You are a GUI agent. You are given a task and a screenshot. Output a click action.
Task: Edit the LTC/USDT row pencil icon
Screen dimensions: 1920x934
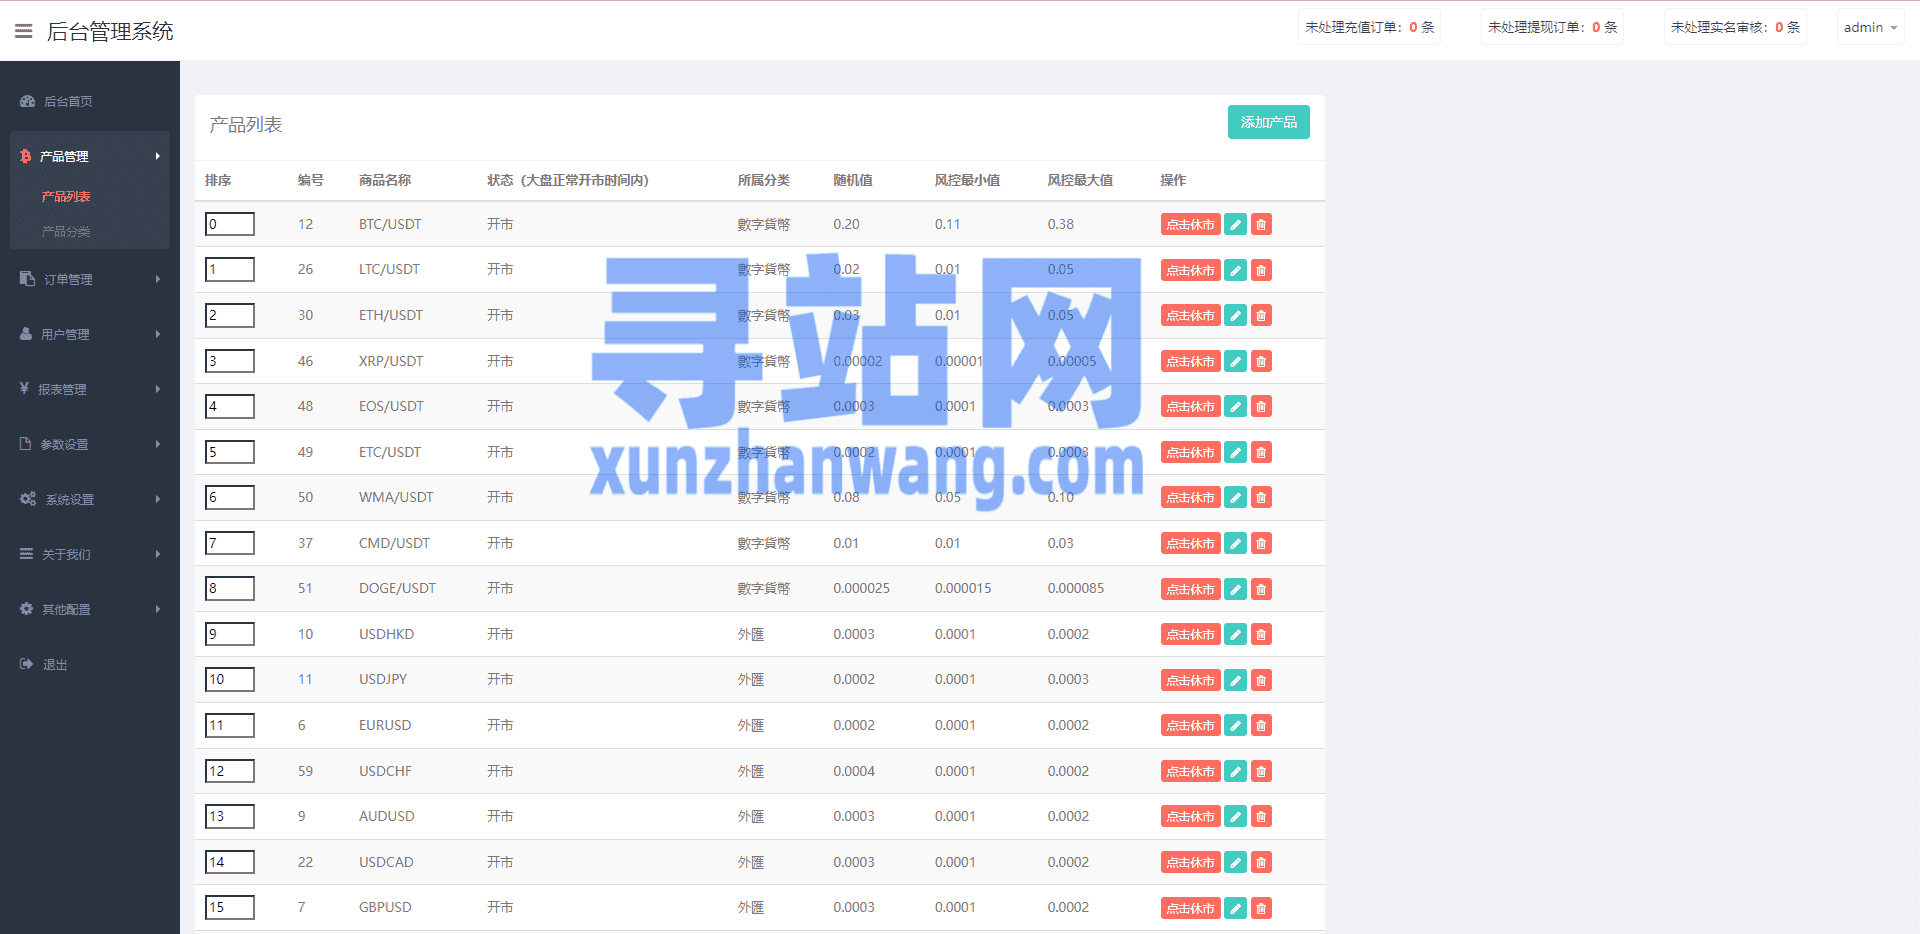1236,270
